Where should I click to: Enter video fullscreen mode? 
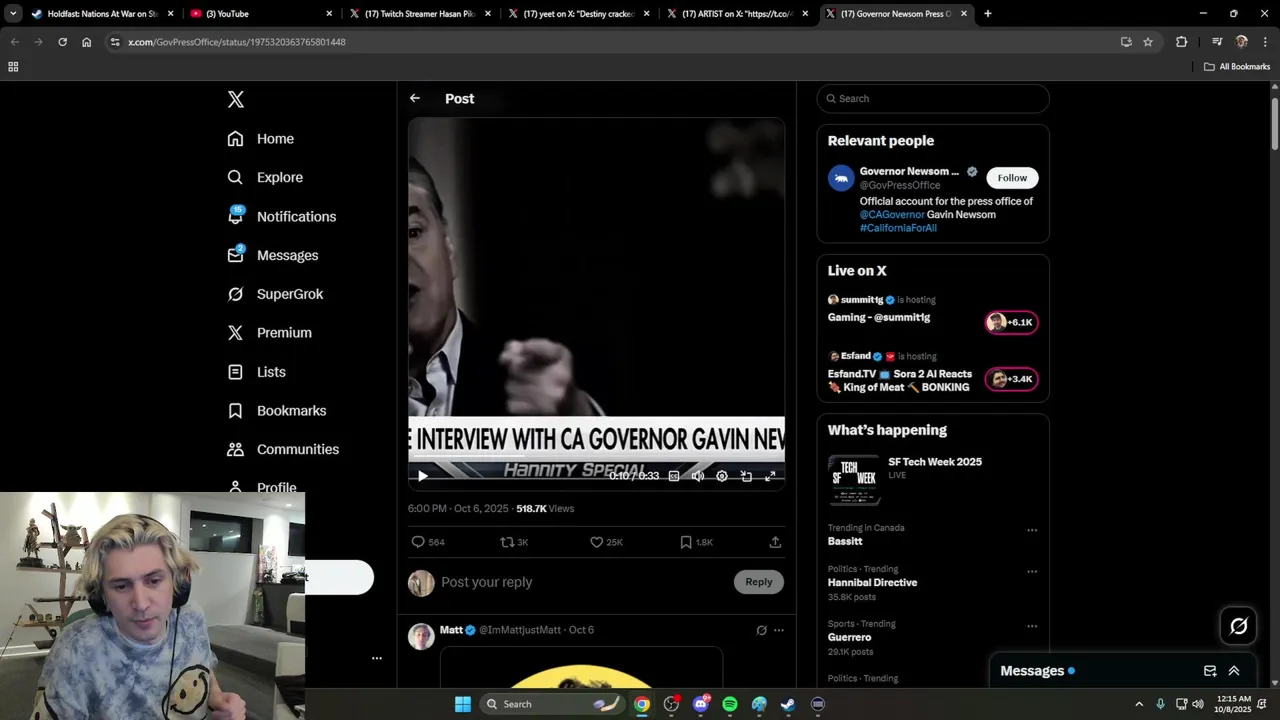[770, 476]
